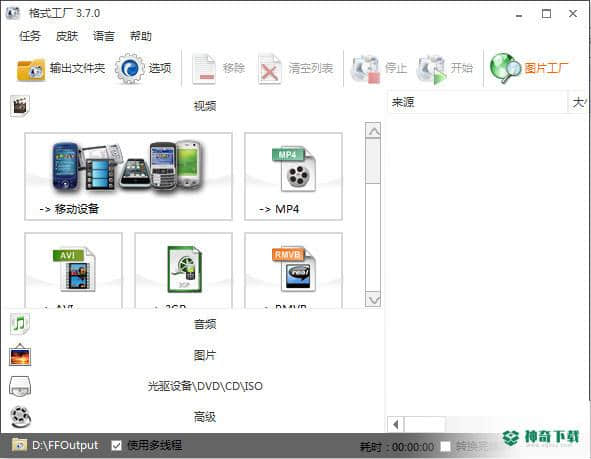Open 选项 options gear icon

coord(130,69)
